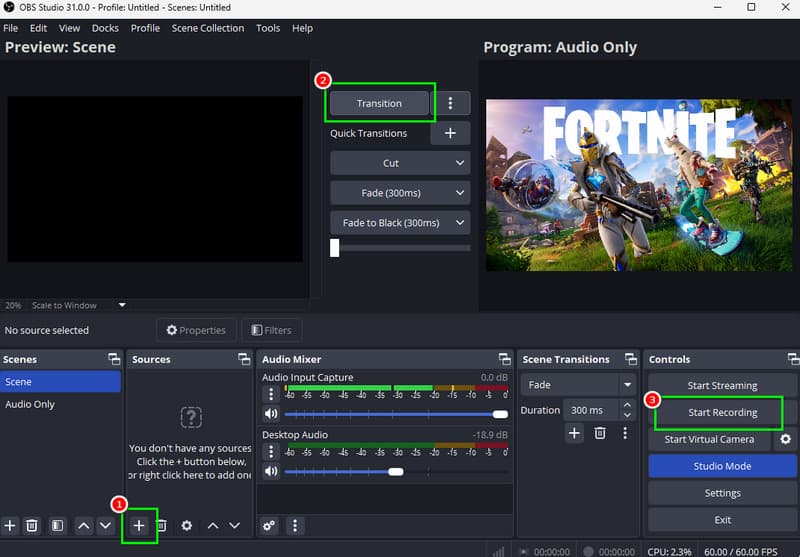Select the 'Scene' item in Scenes list
Screen dimensions: 800x557
click(x=60, y=382)
